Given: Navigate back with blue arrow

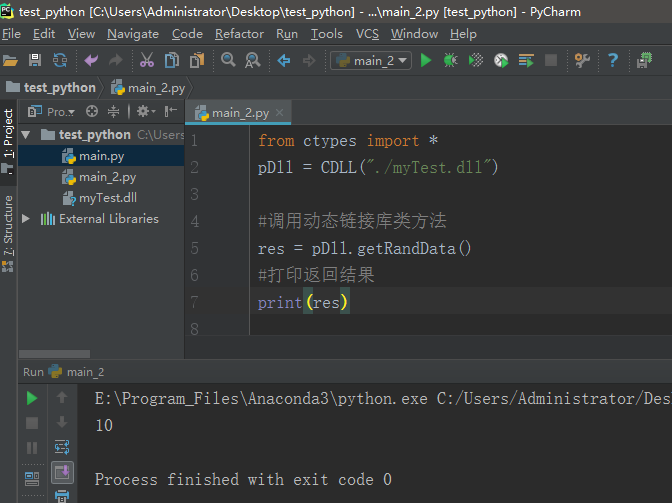Looking at the screenshot, I should [x=284, y=60].
